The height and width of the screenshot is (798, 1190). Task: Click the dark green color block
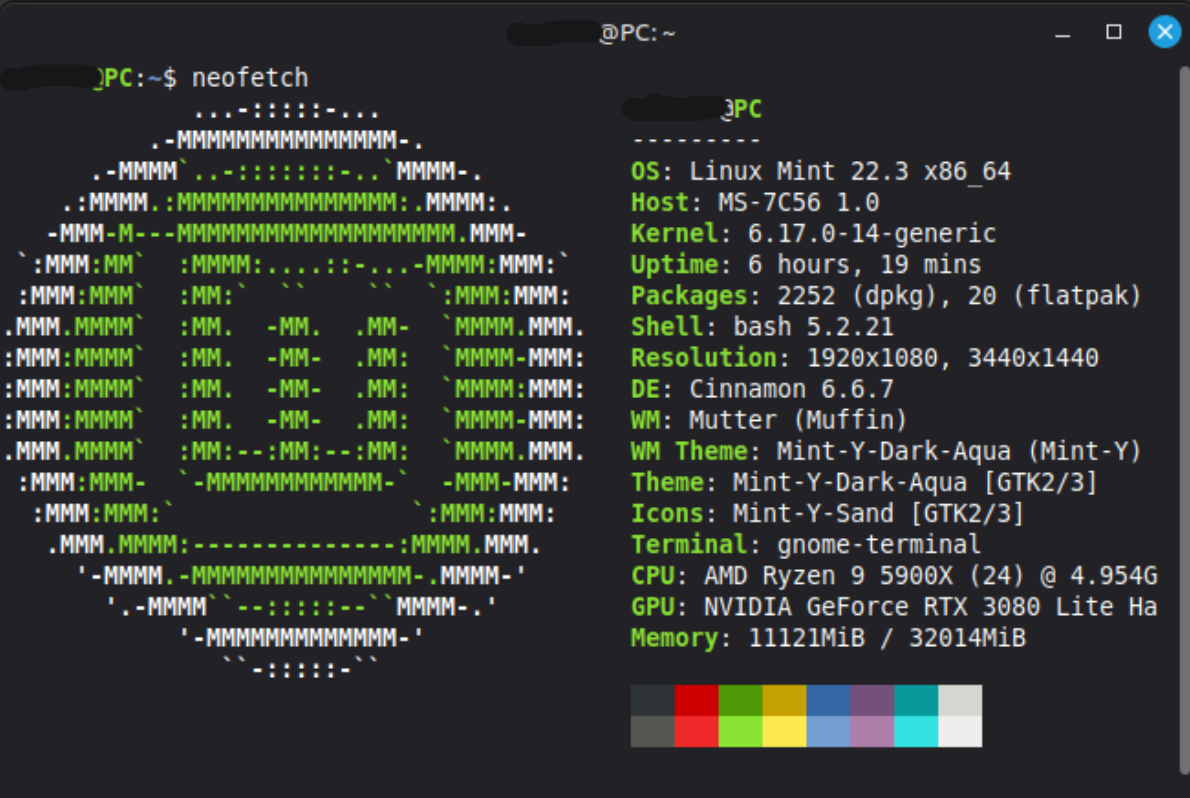click(x=741, y=701)
